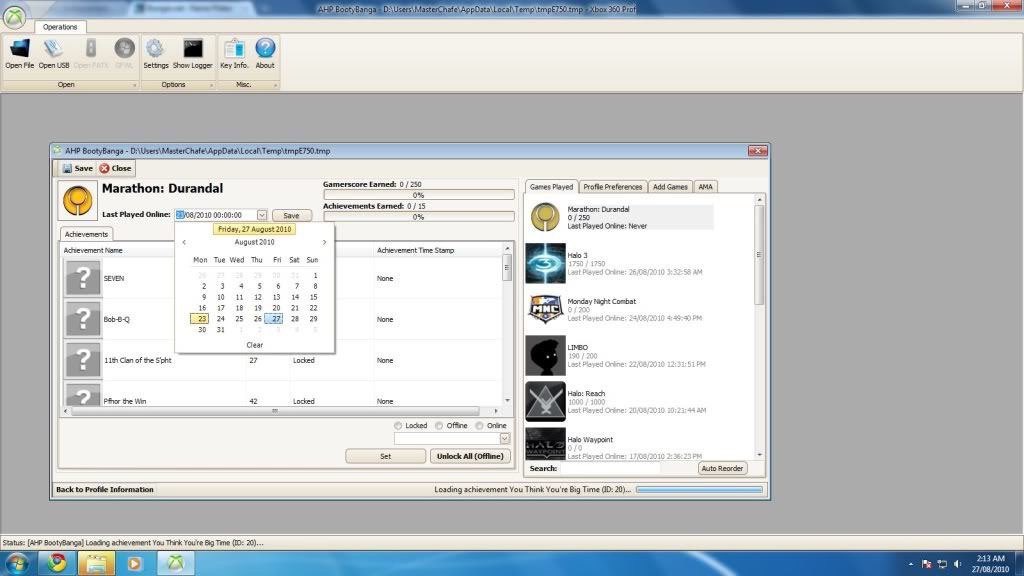The image size is (1024, 576).
Task: Open Chrome from the taskbar
Action: tap(57, 563)
